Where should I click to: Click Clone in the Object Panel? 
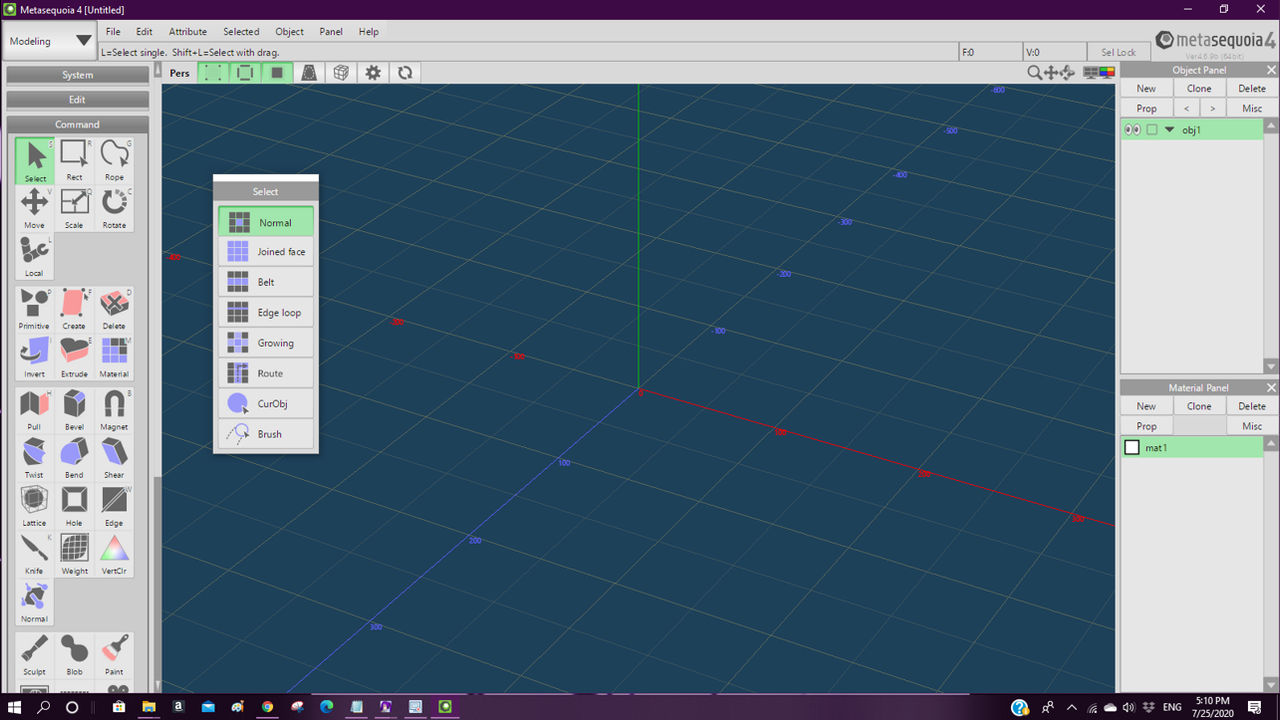click(x=1199, y=89)
